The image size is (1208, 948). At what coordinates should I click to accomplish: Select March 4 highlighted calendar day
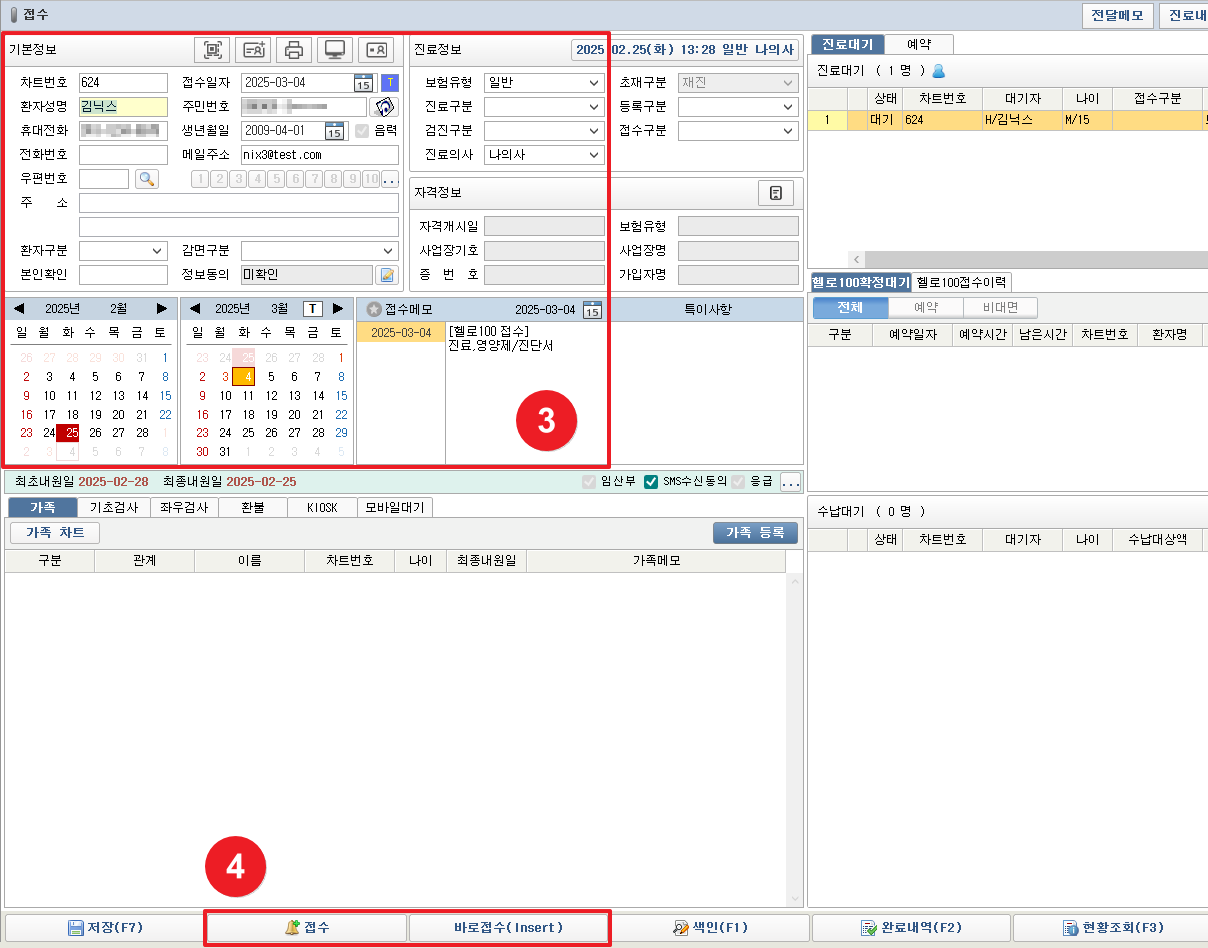click(243, 377)
